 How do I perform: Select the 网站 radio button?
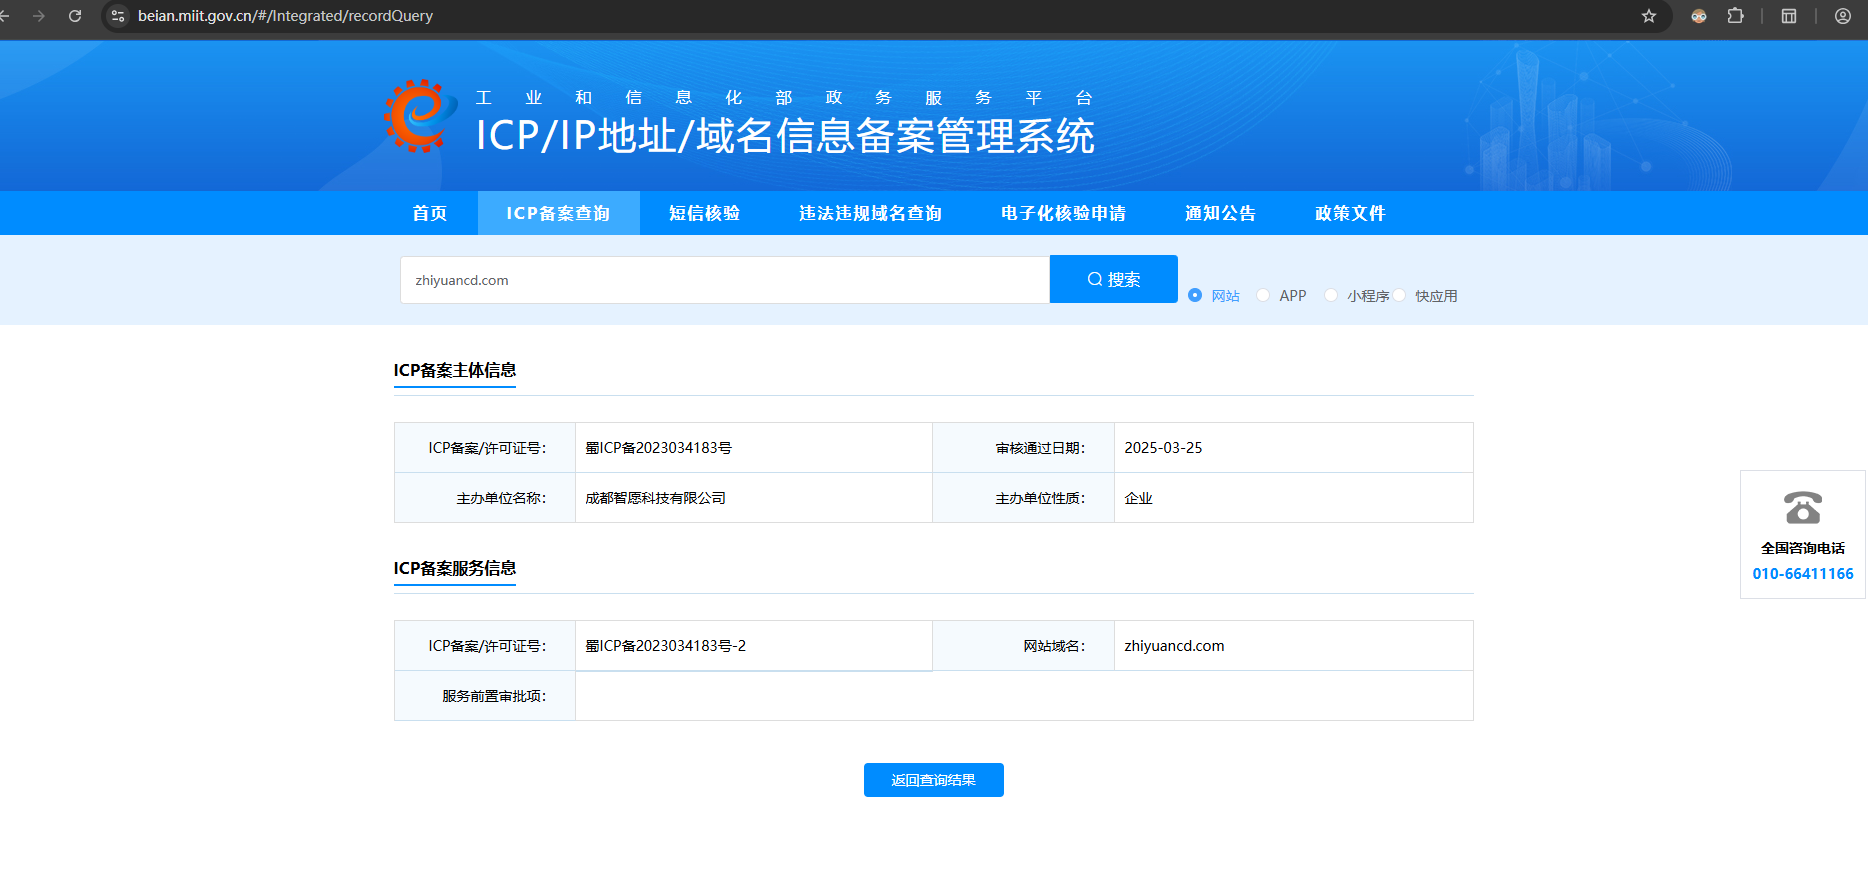pos(1195,295)
